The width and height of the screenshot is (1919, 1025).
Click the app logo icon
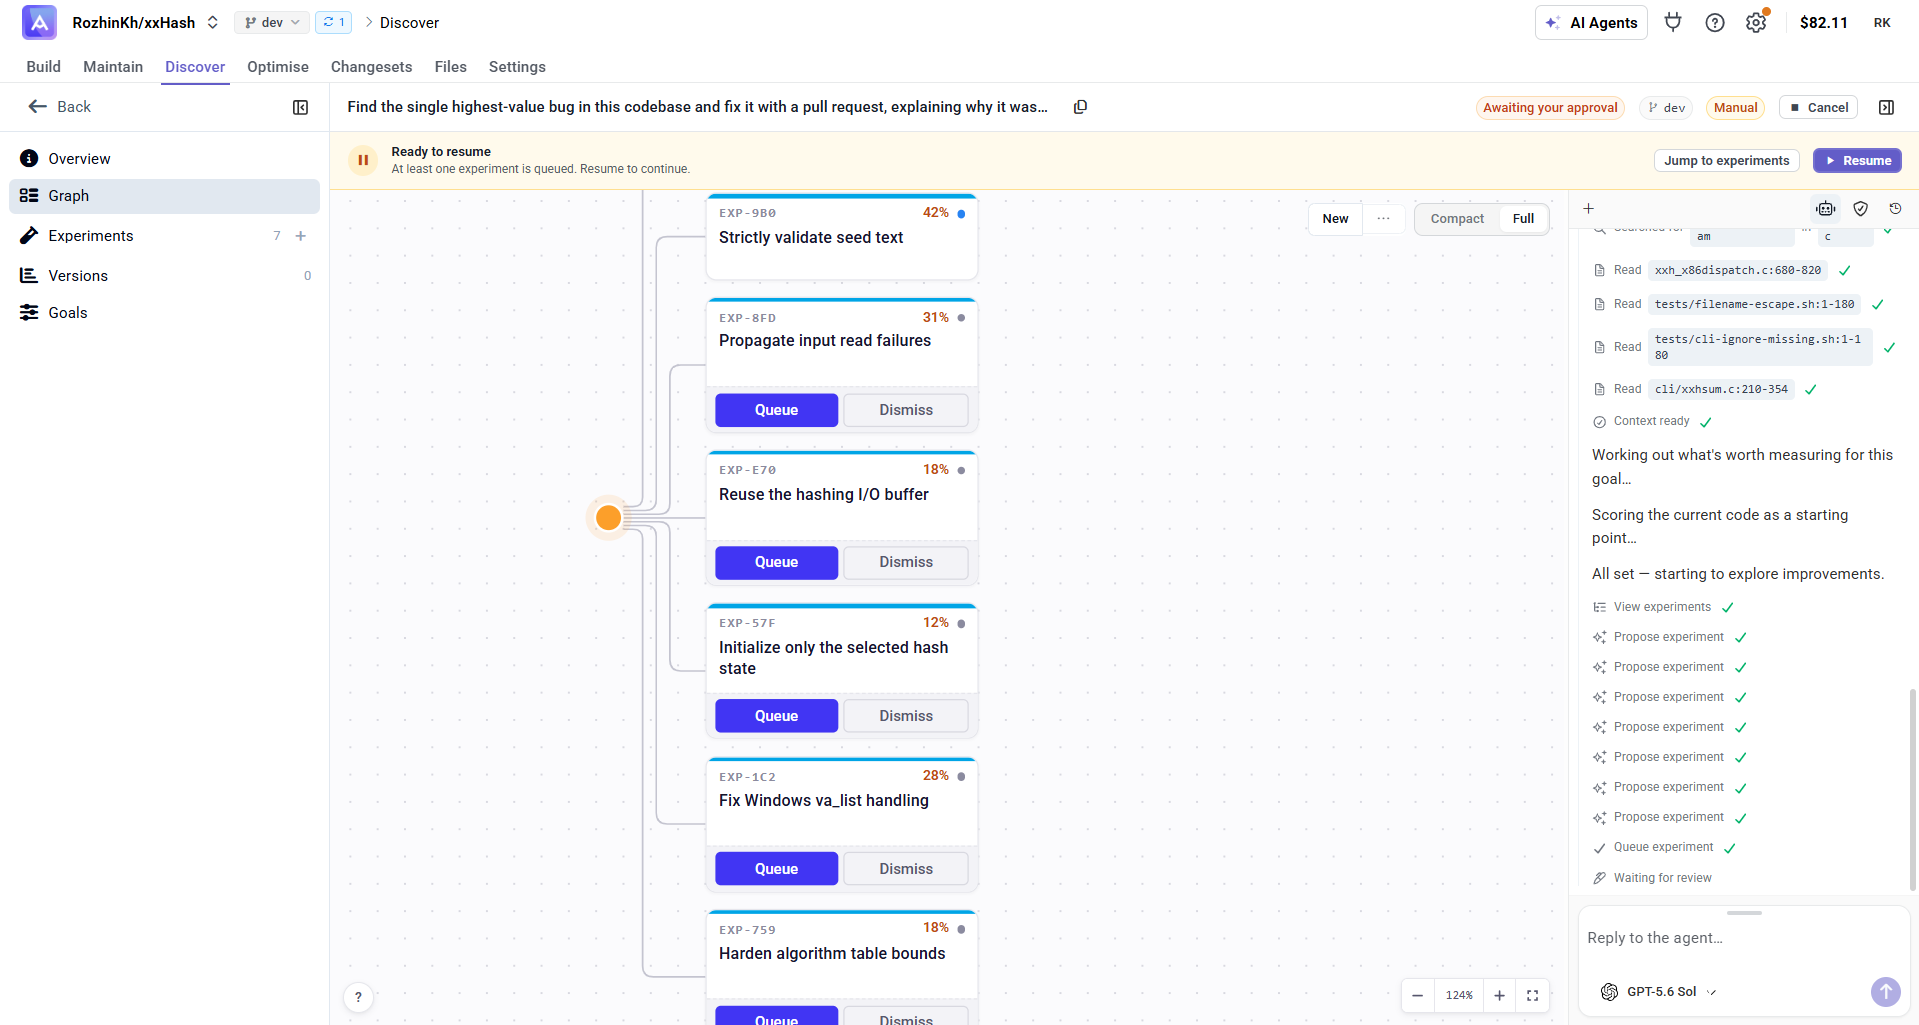pyautogui.click(x=39, y=22)
